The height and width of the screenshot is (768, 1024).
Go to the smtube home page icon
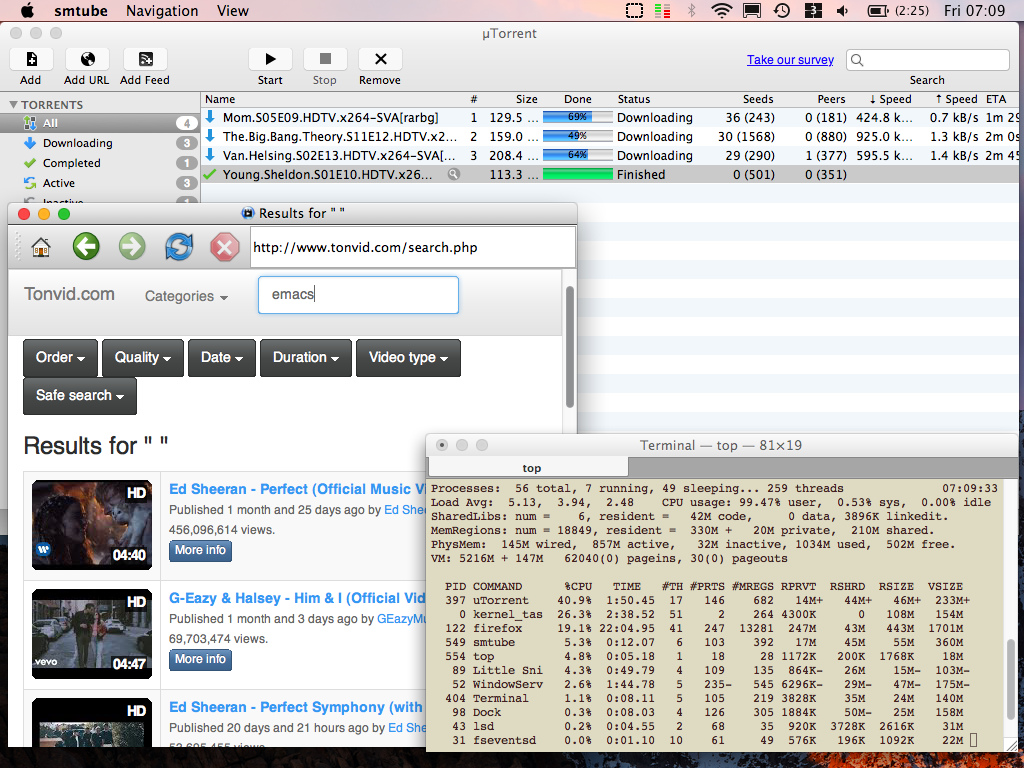click(x=40, y=247)
